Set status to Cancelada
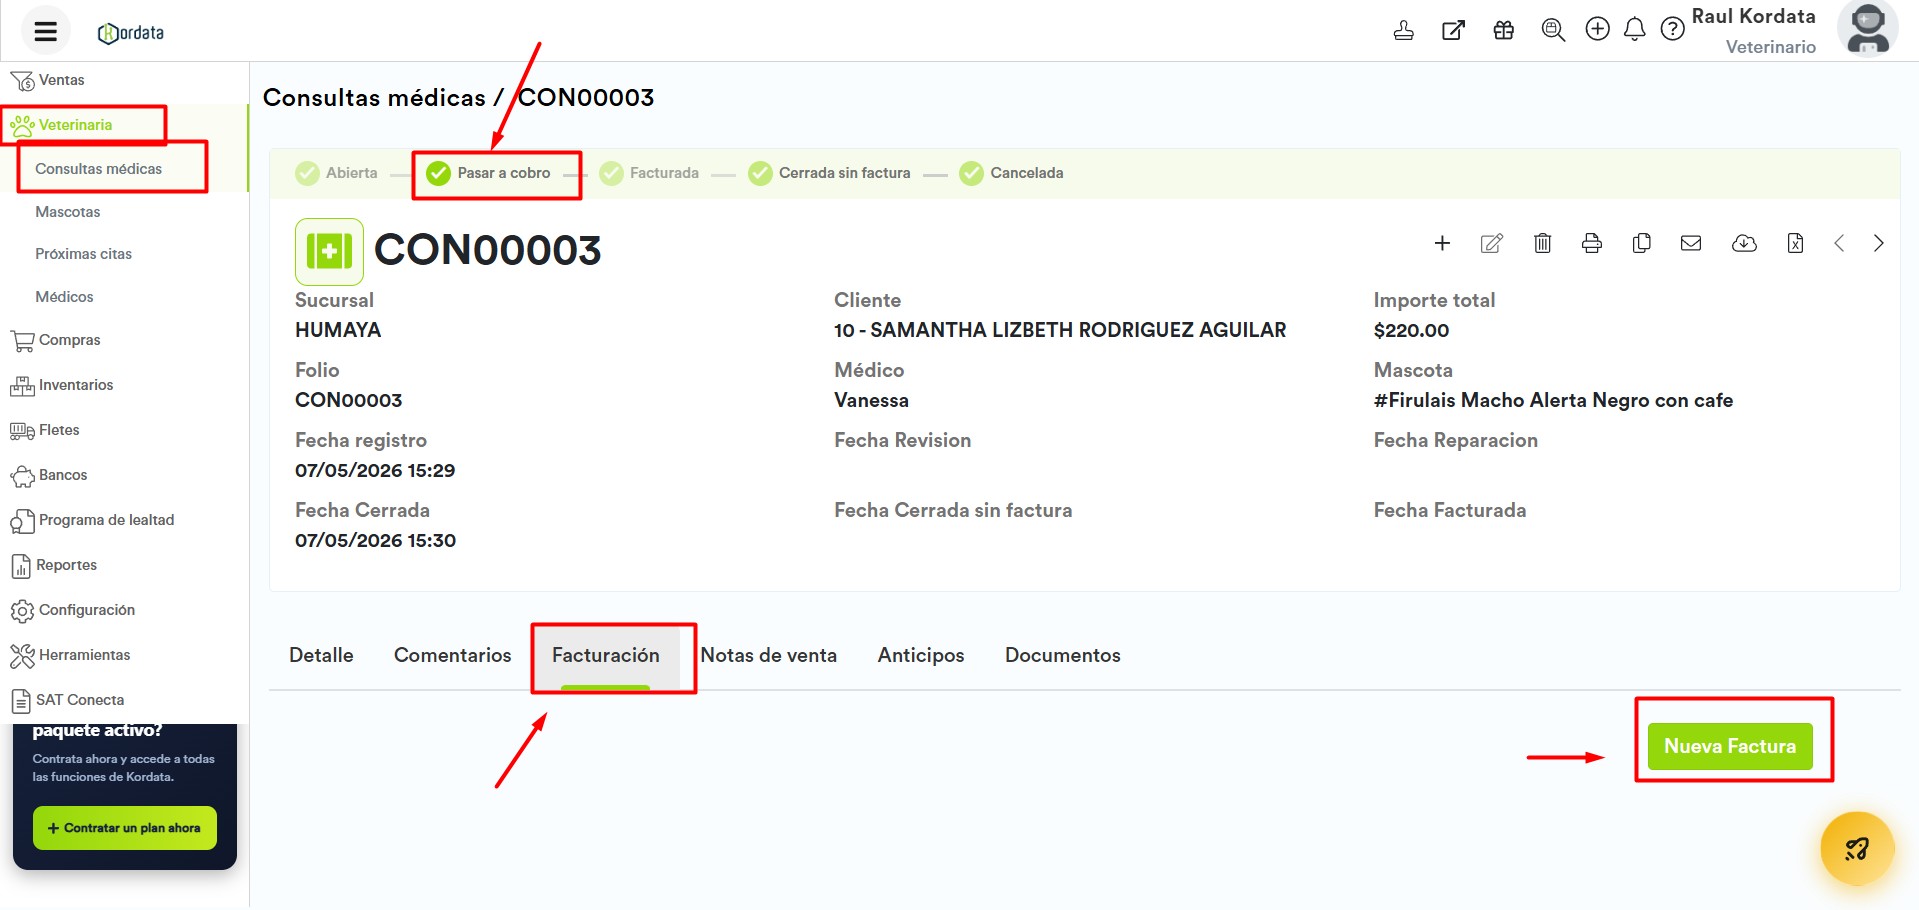The height and width of the screenshot is (910, 1919). tap(1012, 173)
